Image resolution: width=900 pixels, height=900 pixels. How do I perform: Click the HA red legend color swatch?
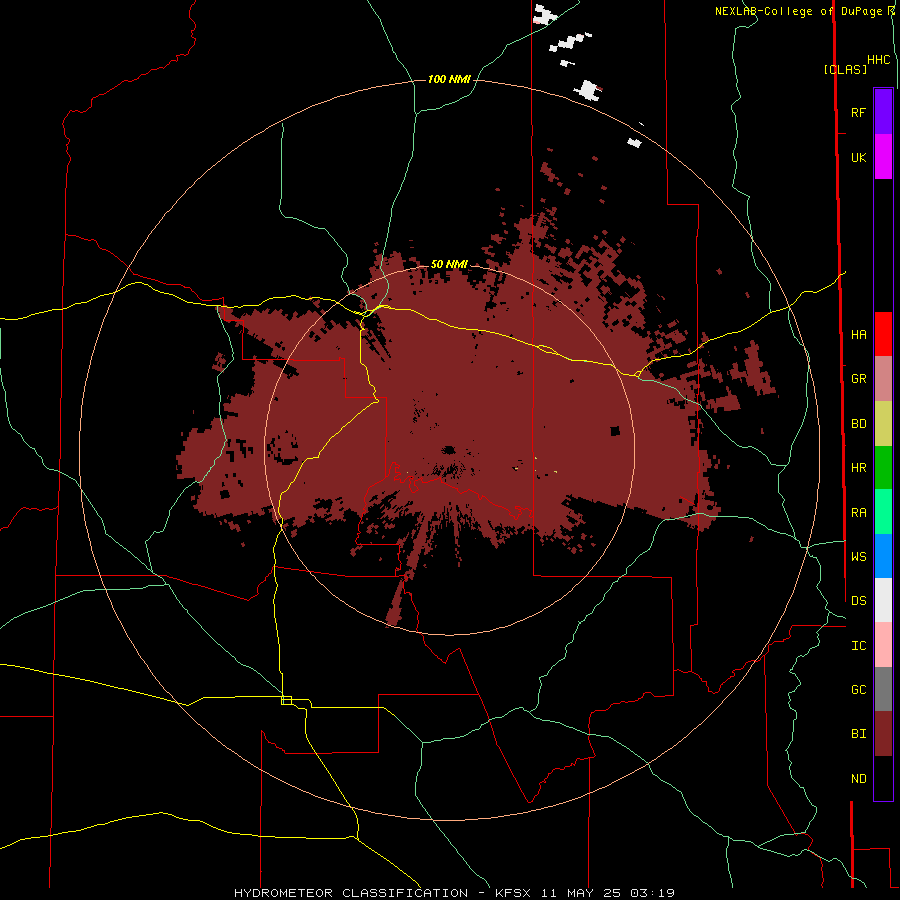pos(883,334)
